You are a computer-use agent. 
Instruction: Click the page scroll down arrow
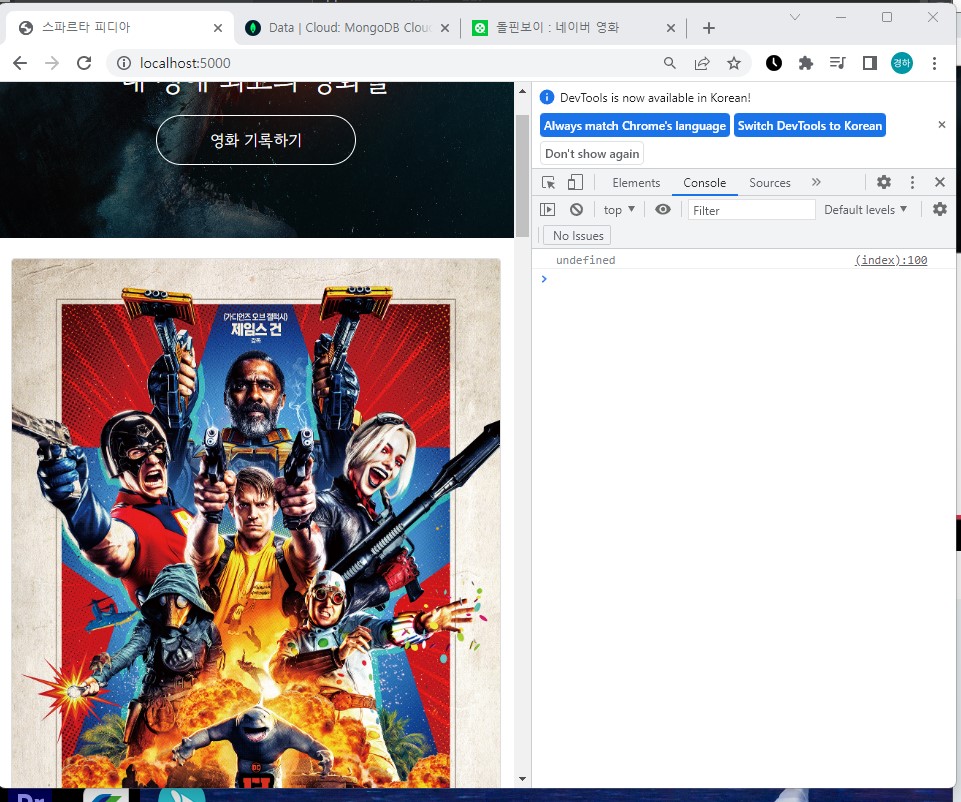[522, 779]
